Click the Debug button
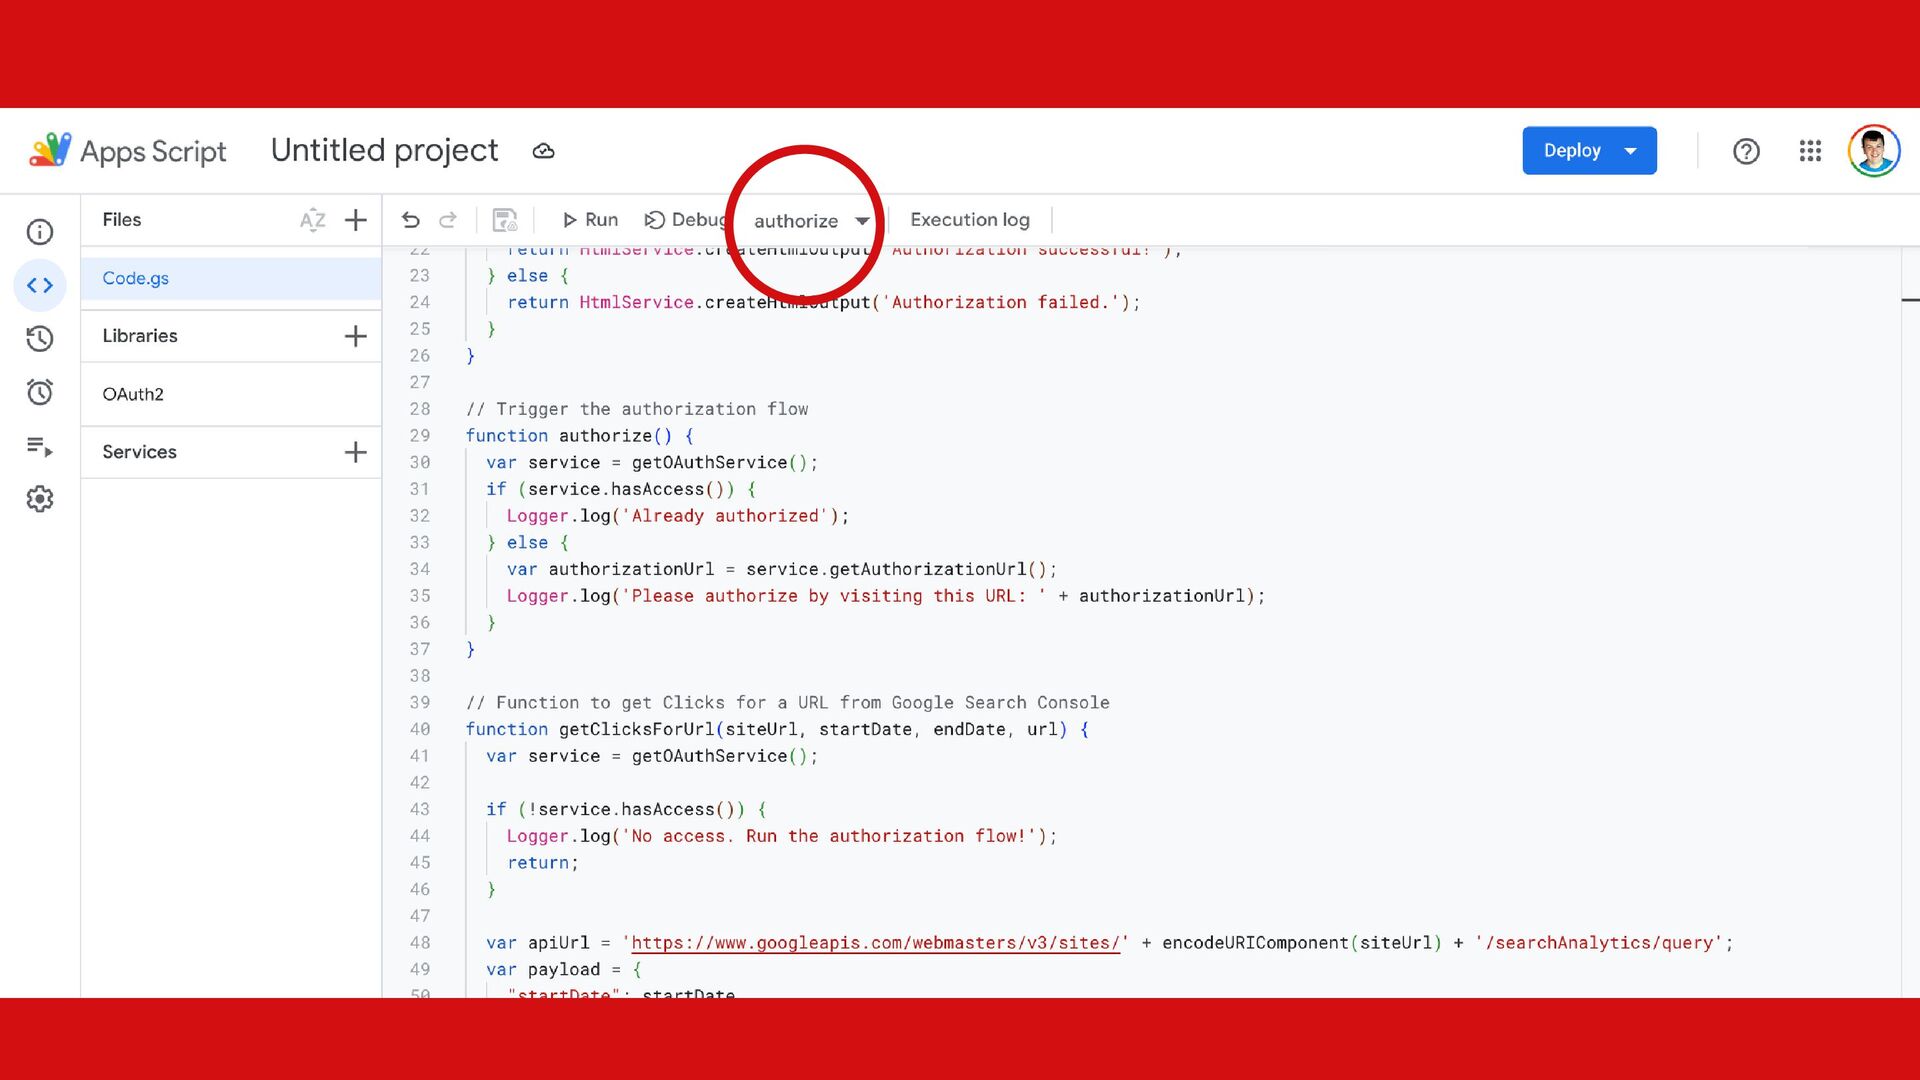 (x=685, y=220)
